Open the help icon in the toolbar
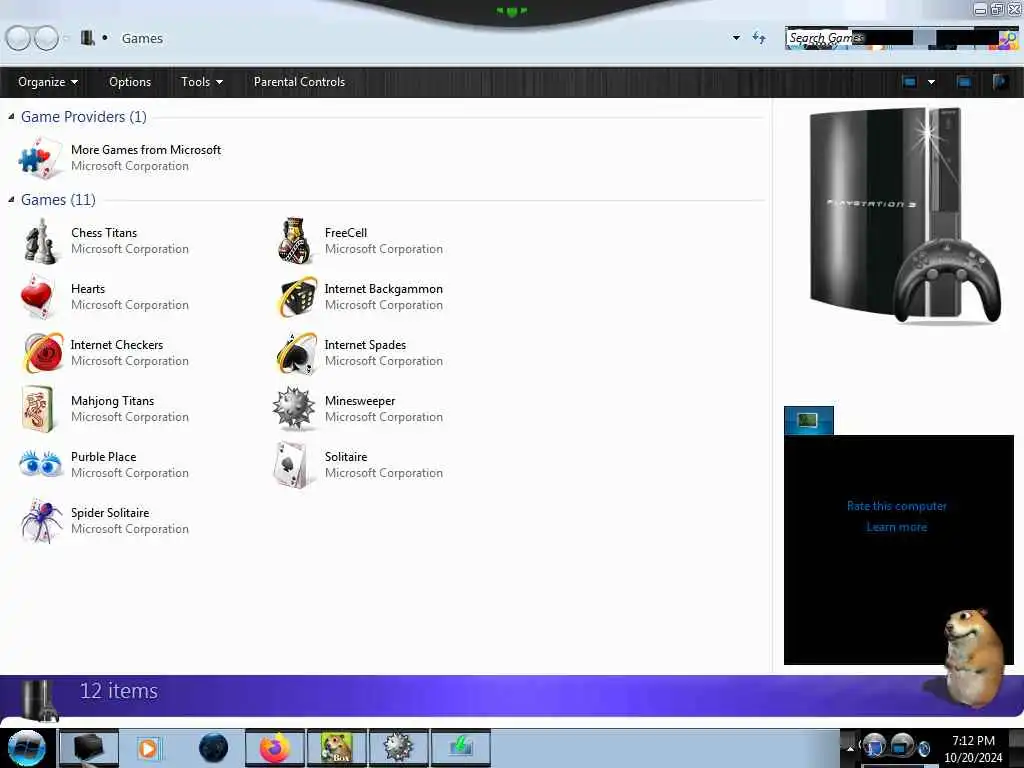1024x768 pixels. [x=1000, y=82]
